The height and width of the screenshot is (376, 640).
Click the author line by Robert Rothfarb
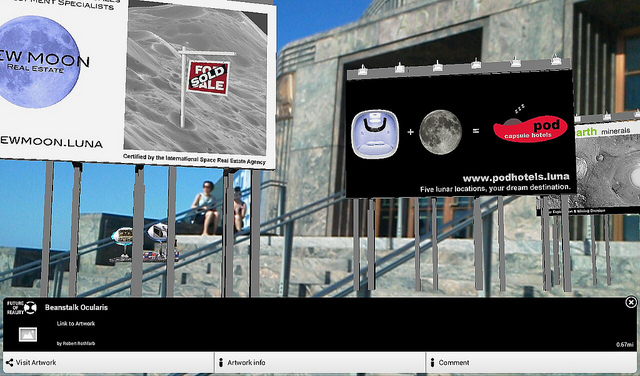[76, 344]
